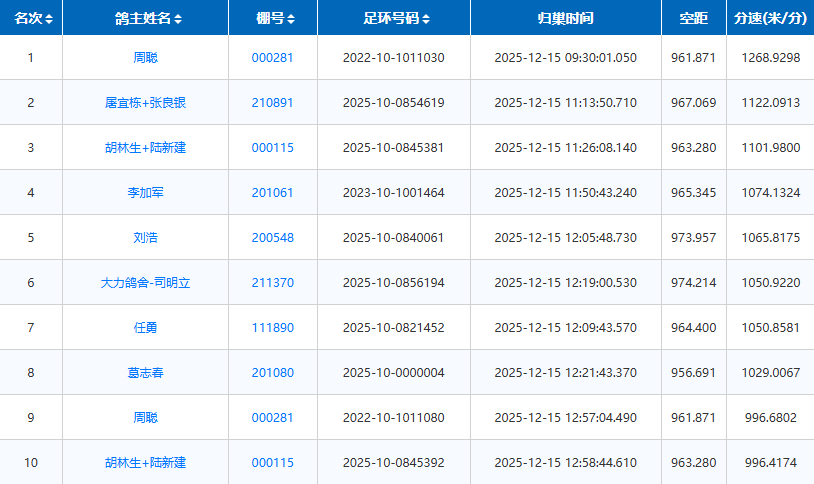Open loft number link 211370
This screenshot has width=814, height=484.
pyautogui.click(x=272, y=283)
